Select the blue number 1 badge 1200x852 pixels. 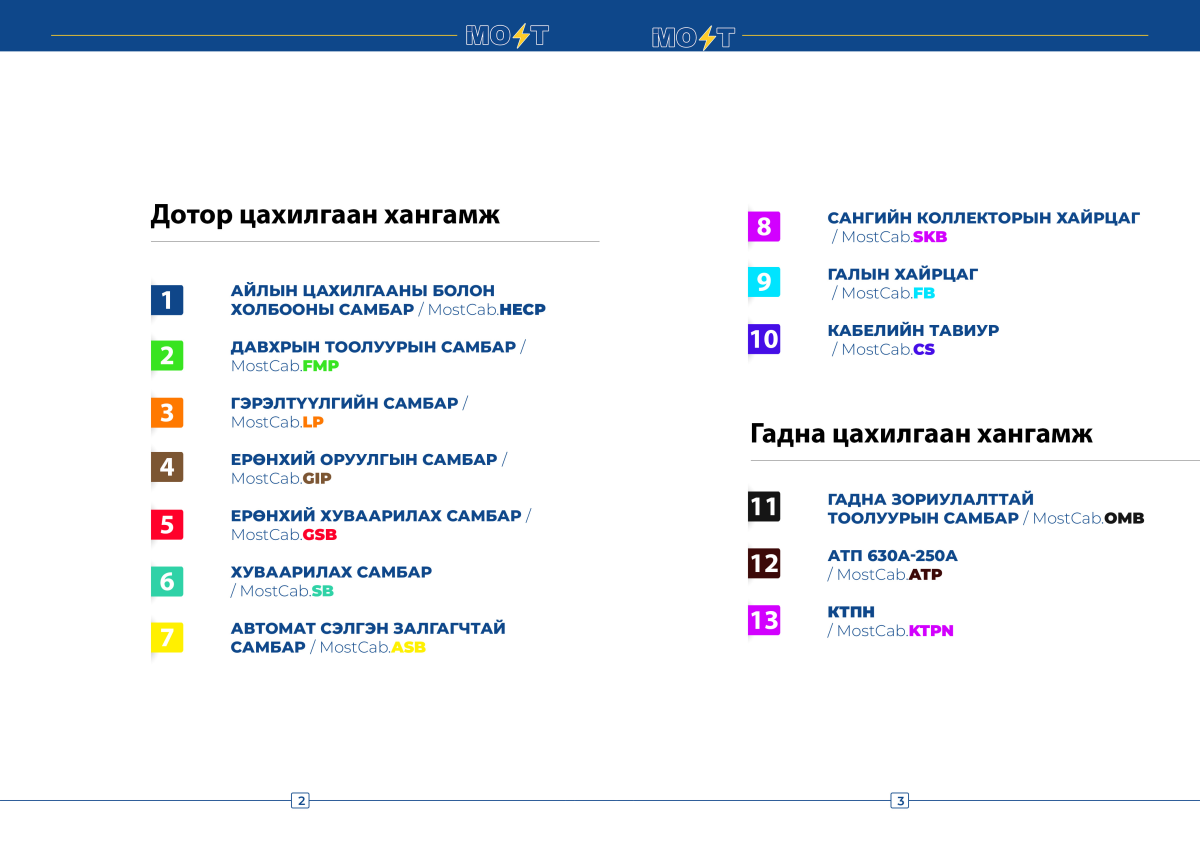point(167,300)
